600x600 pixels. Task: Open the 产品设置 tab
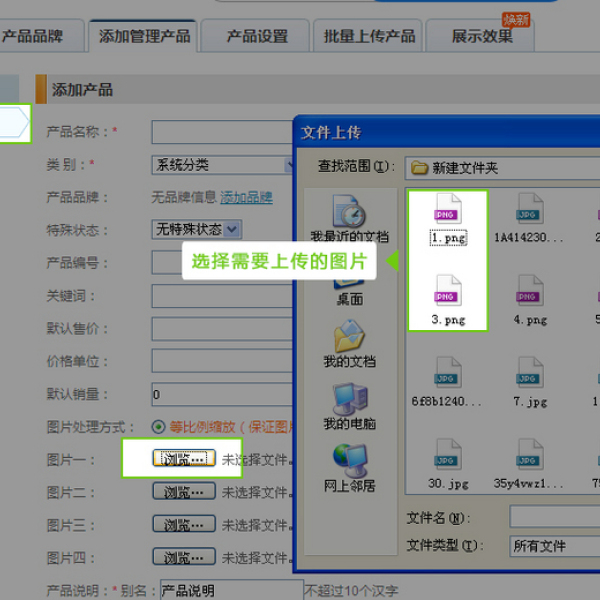(x=256, y=36)
